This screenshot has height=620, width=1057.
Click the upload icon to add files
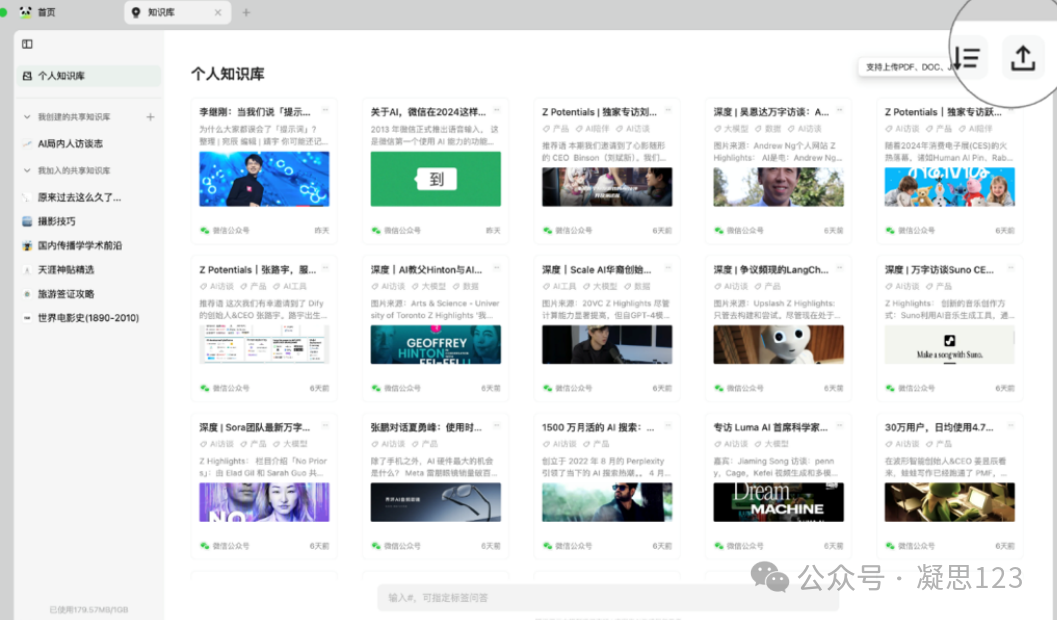point(1021,58)
